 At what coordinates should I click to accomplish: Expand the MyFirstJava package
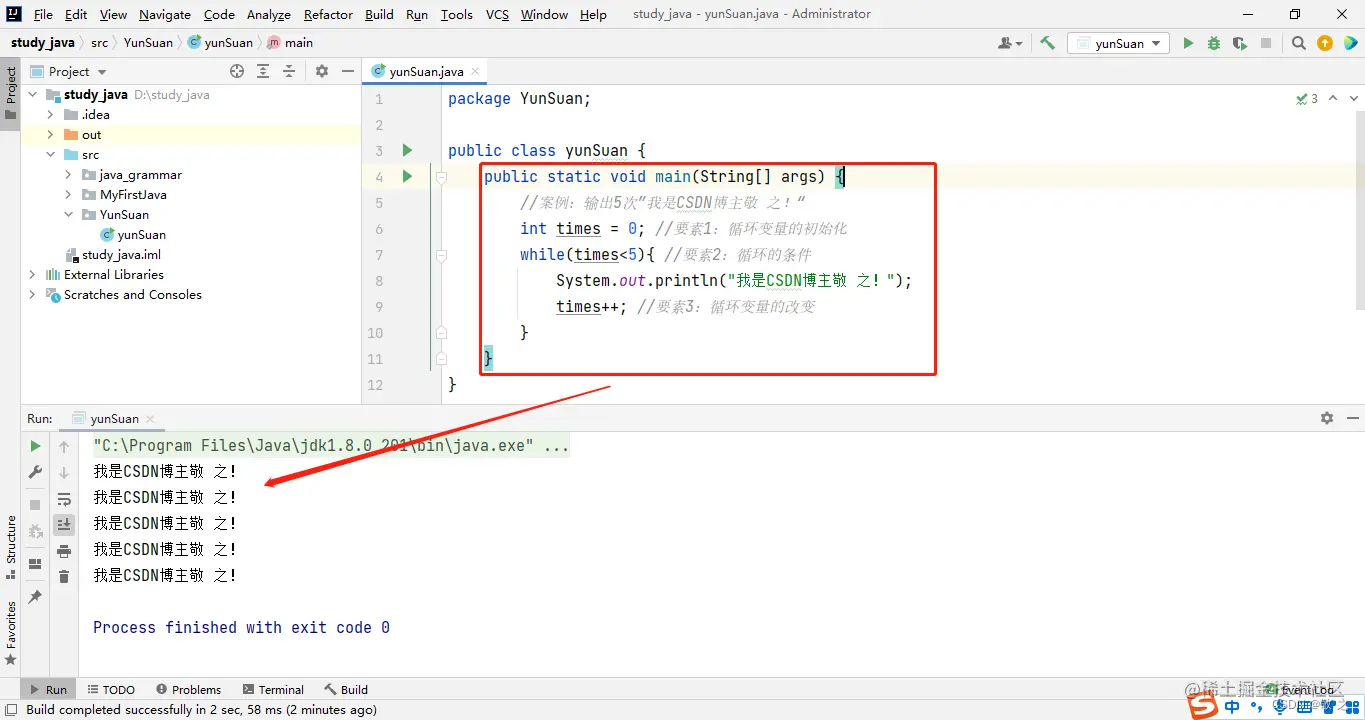69,195
